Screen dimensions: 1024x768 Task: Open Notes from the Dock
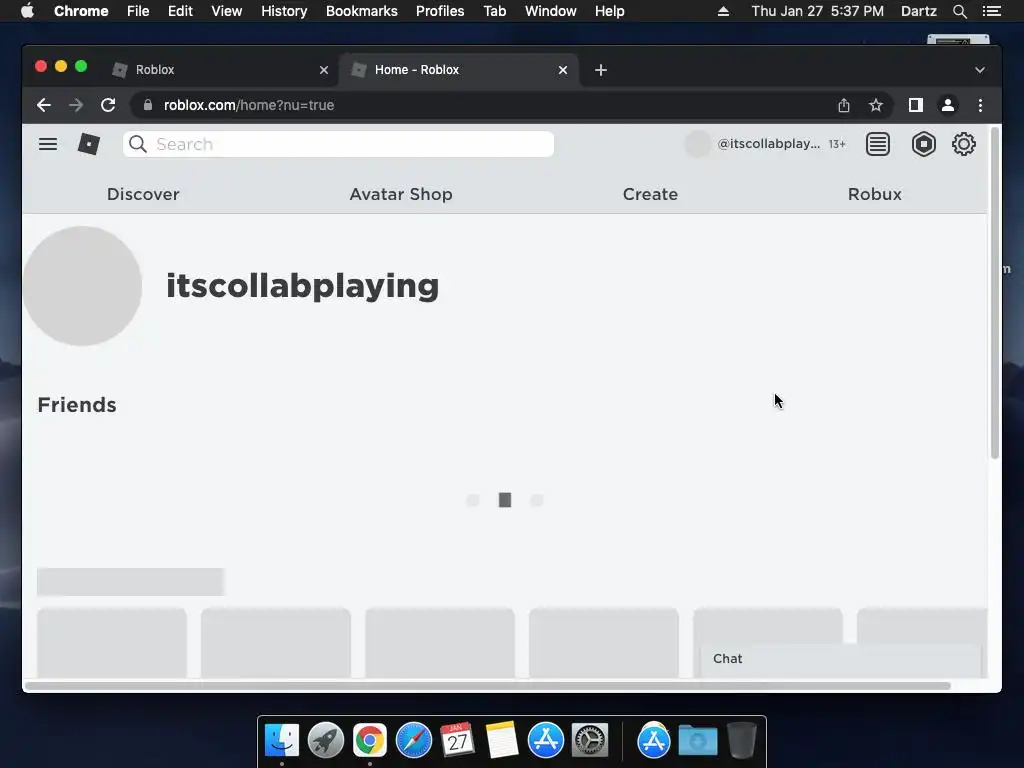click(x=502, y=740)
